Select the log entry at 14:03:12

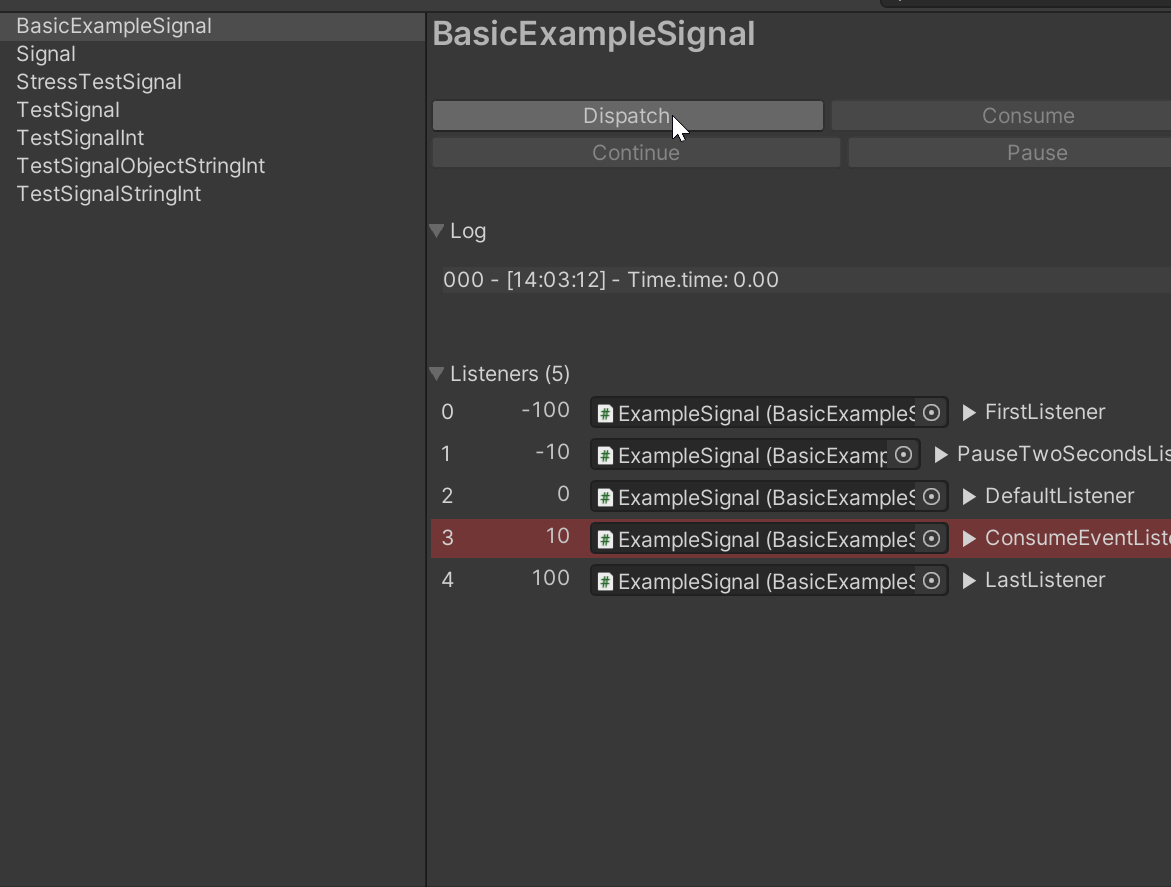(611, 280)
